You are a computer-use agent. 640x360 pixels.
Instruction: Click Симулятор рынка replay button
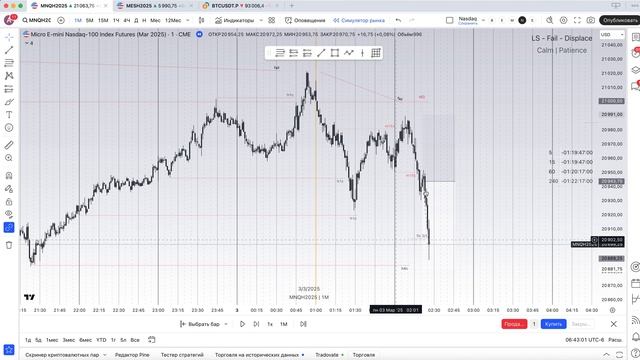pos(359,20)
